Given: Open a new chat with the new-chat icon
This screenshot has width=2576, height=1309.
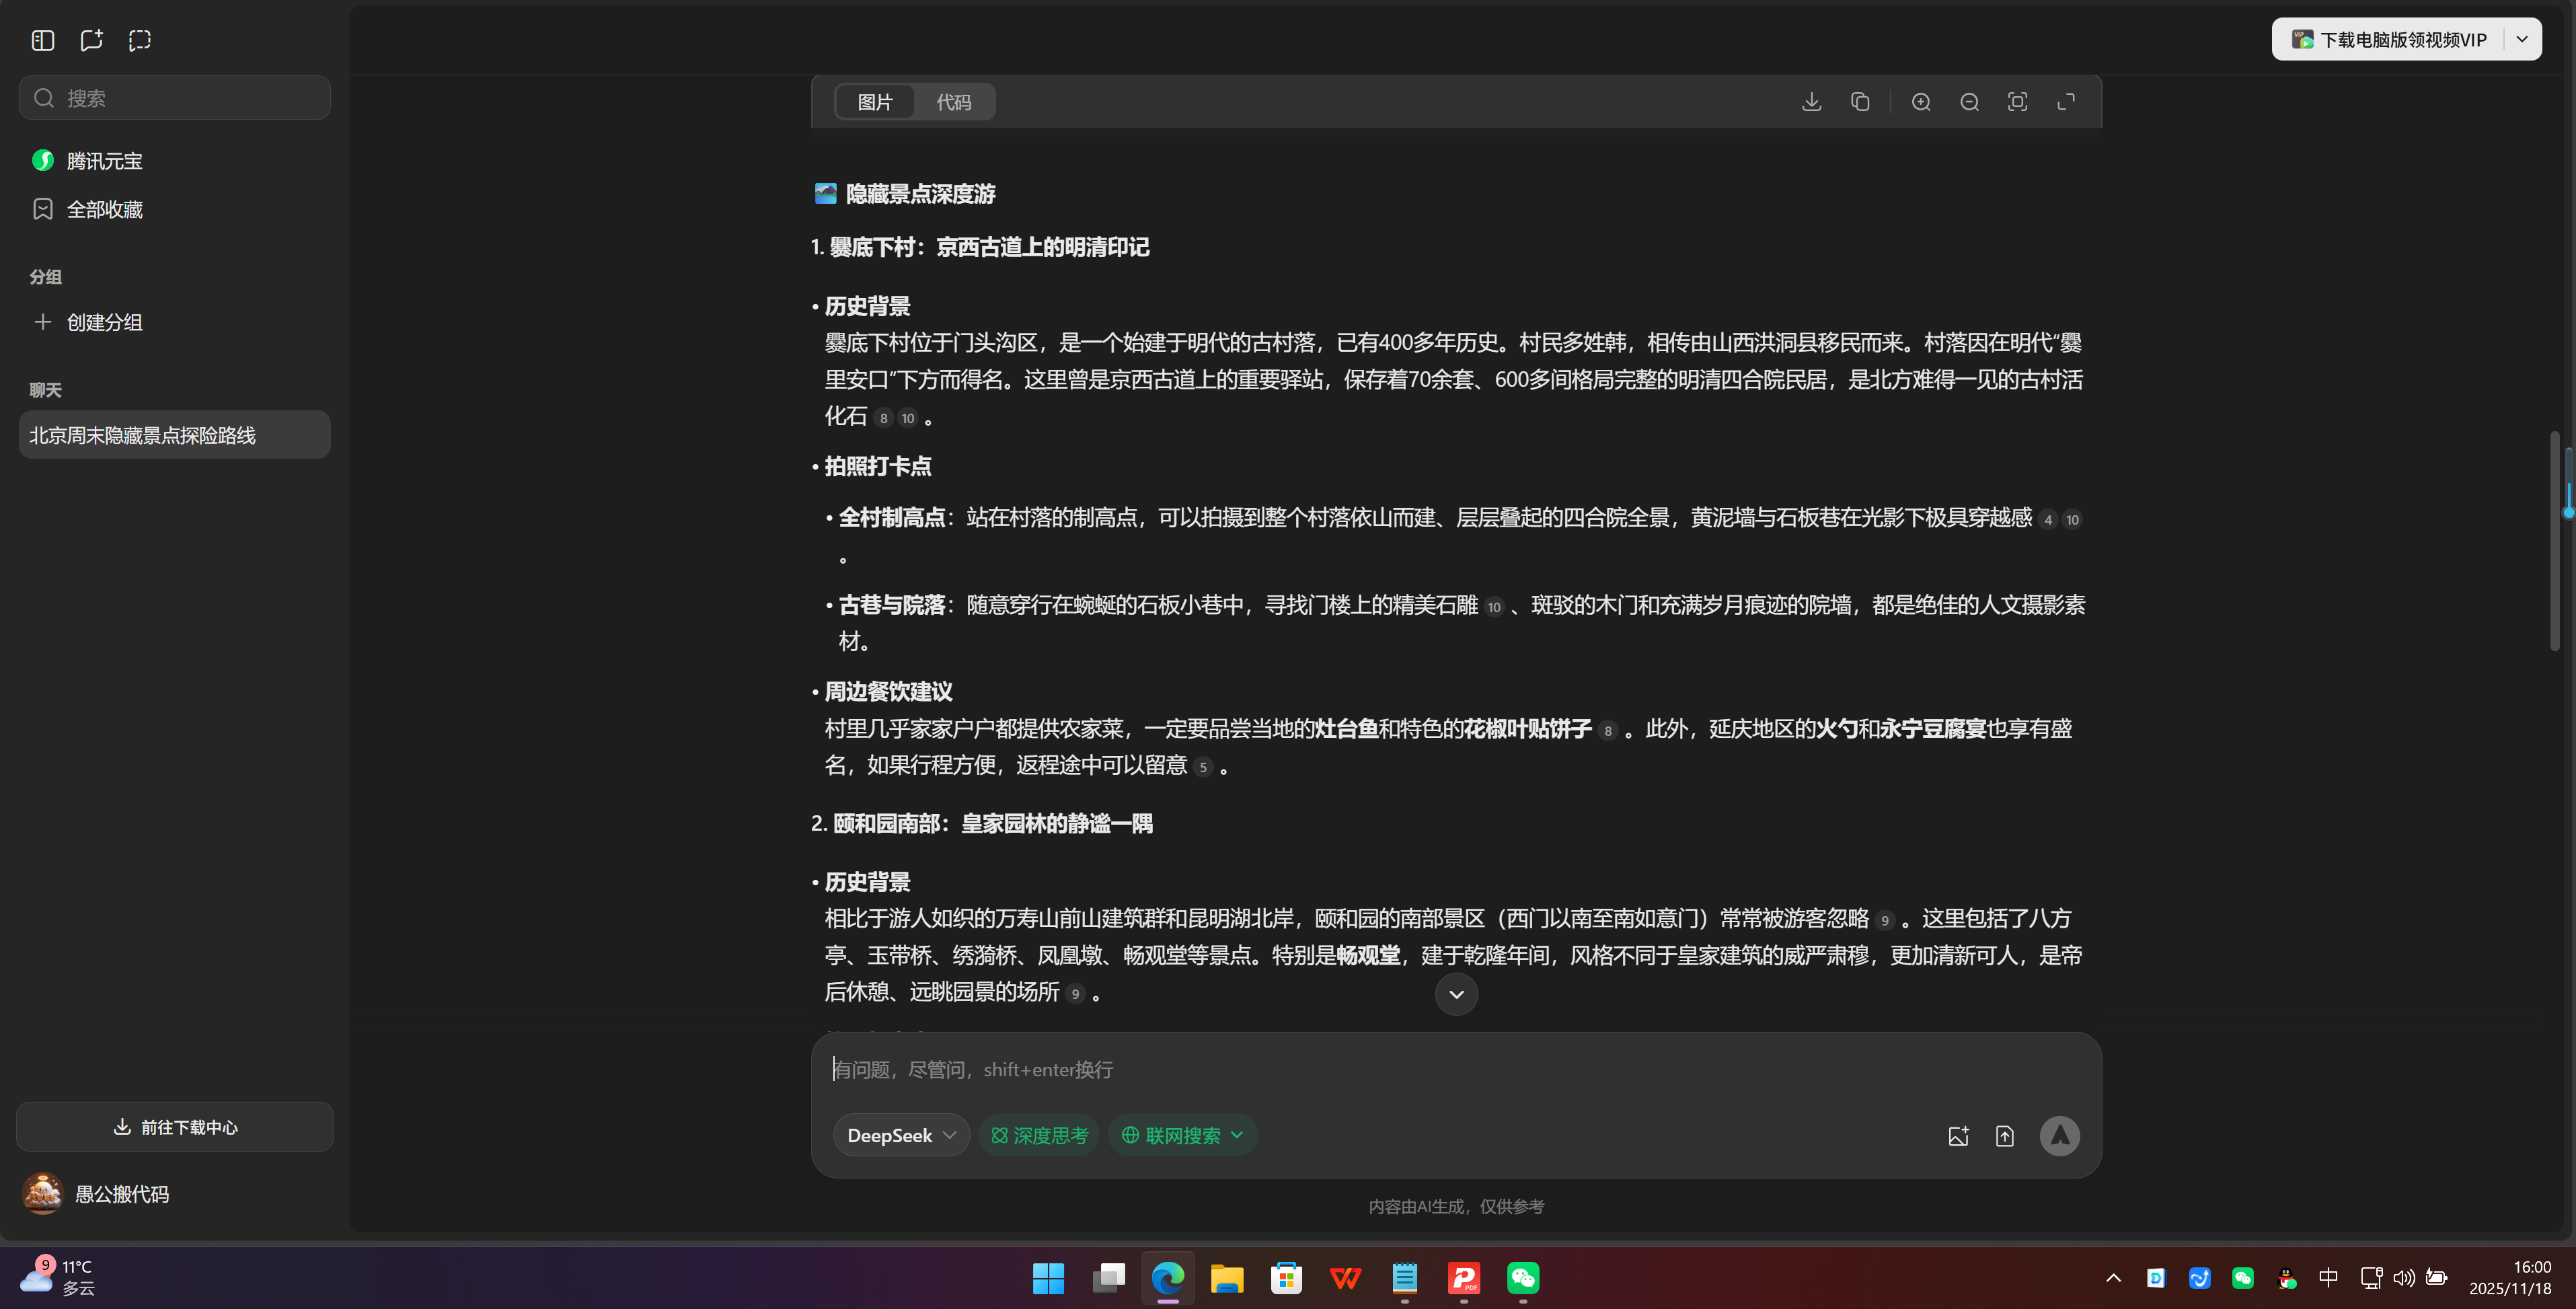Looking at the screenshot, I should click(x=91, y=40).
